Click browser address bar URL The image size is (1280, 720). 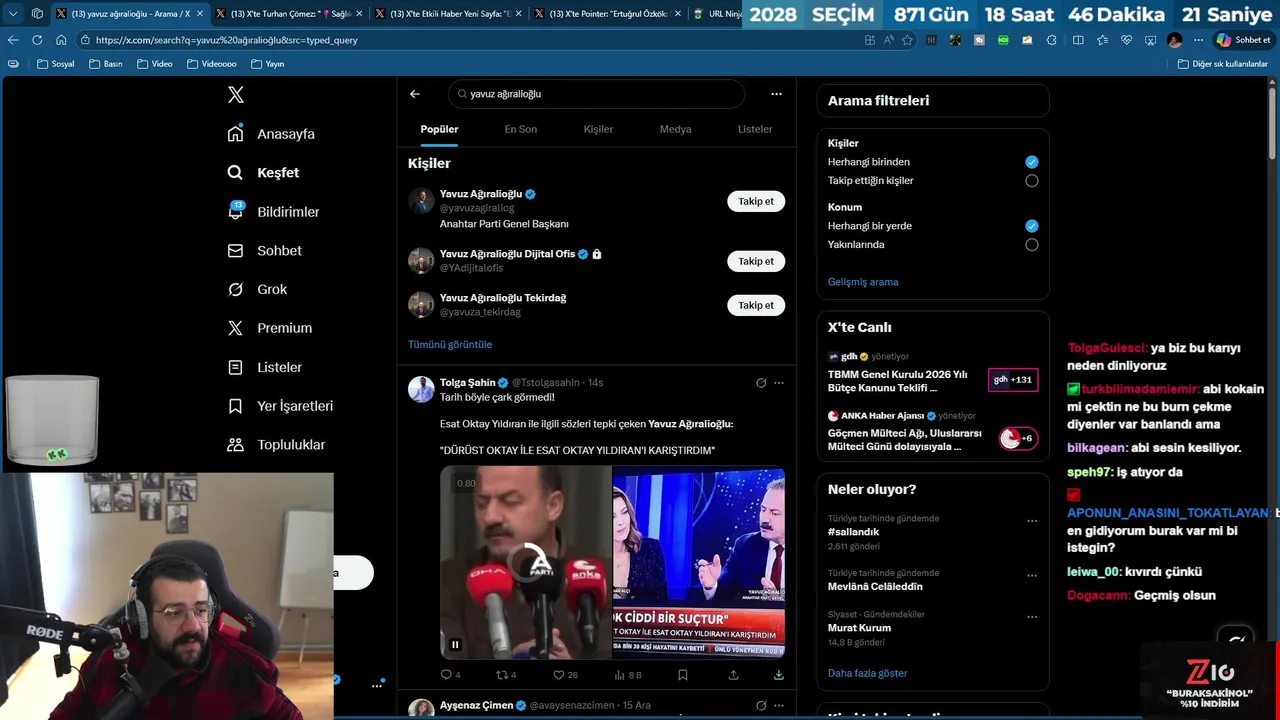pos(227,40)
